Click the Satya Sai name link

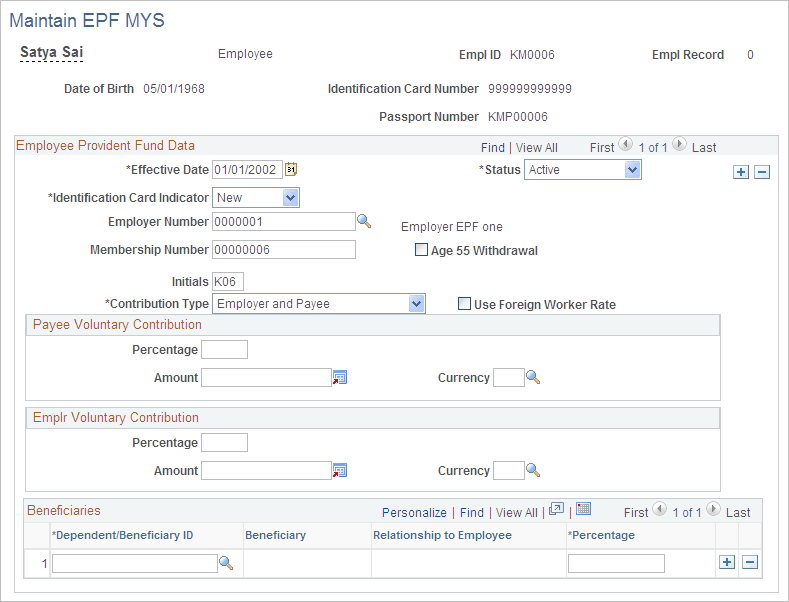(x=51, y=52)
